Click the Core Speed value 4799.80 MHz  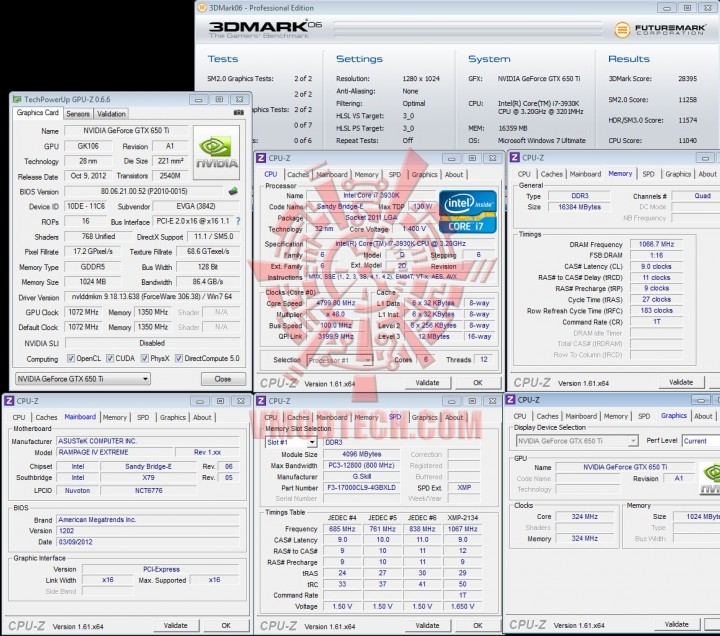coord(337,303)
